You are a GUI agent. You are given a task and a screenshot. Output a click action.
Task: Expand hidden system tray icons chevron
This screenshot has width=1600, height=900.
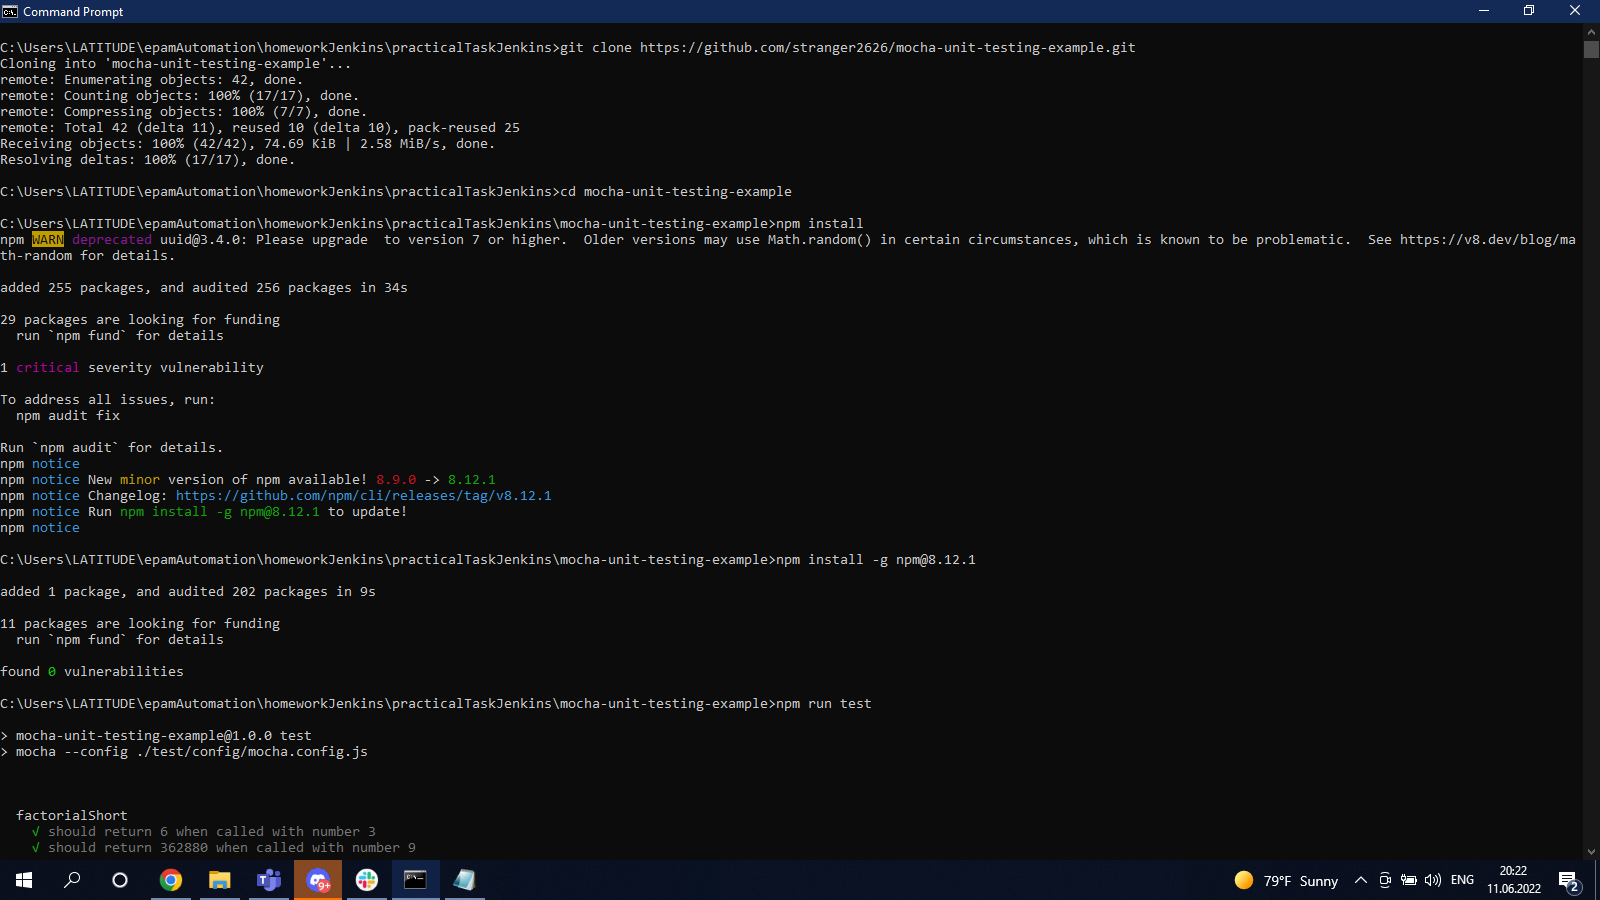pyautogui.click(x=1361, y=880)
